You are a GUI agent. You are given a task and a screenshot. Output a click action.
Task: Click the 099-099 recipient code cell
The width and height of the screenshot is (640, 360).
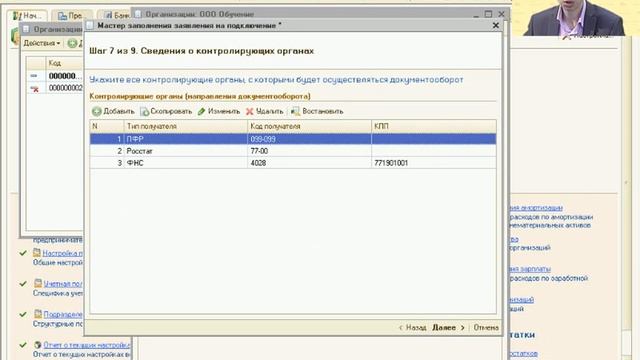click(x=309, y=139)
